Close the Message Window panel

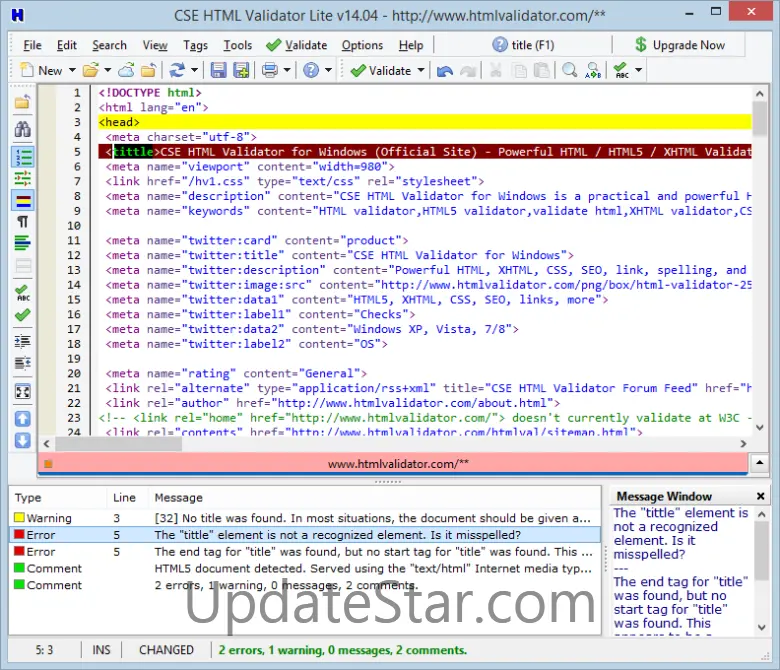[x=760, y=496]
